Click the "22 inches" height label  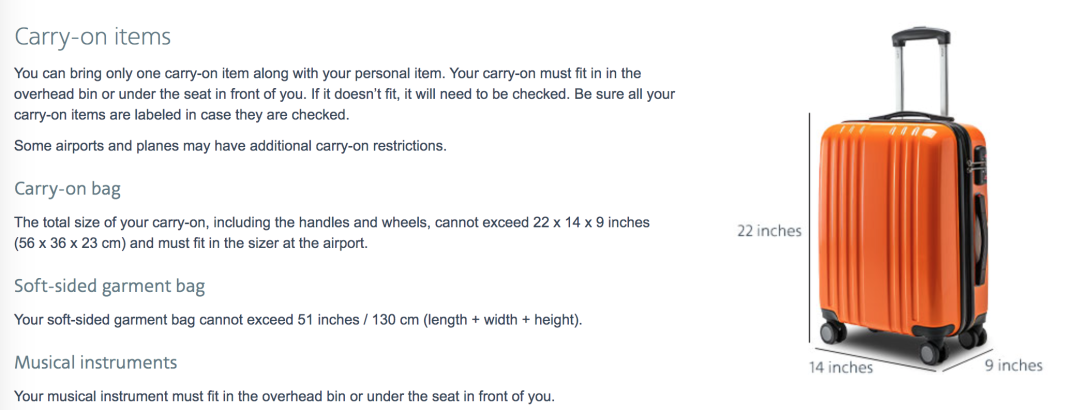click(769, 231)
